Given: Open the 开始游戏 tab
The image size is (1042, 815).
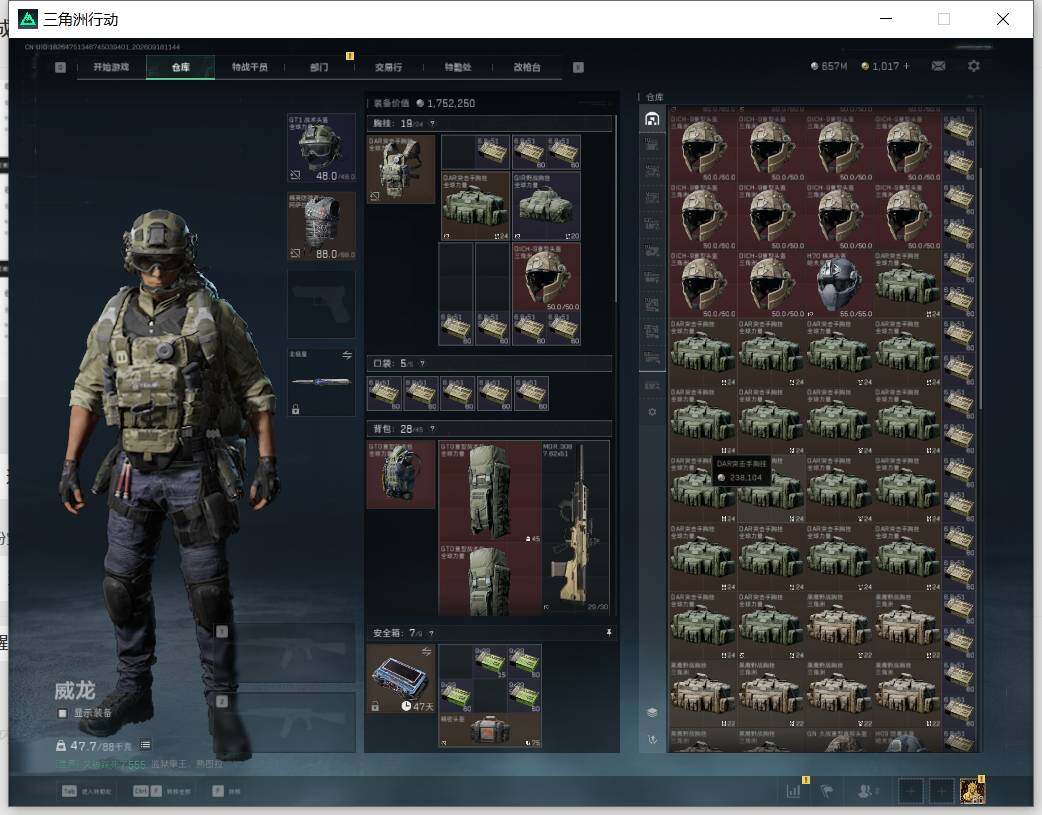Looking at the screenshot, I should pos(111,67).
